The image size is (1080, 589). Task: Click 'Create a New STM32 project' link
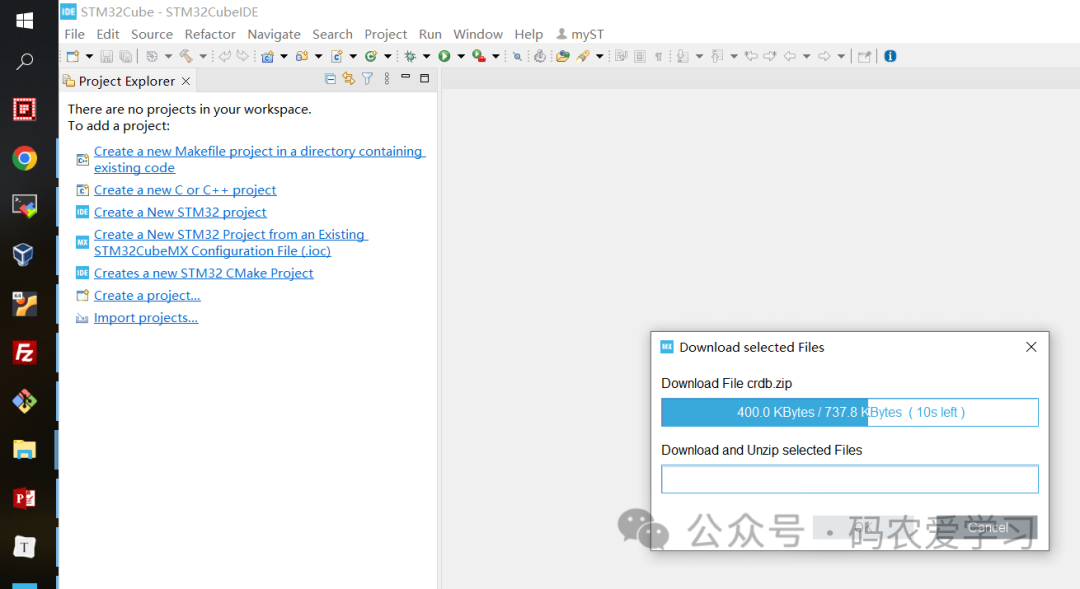(180, 212)
